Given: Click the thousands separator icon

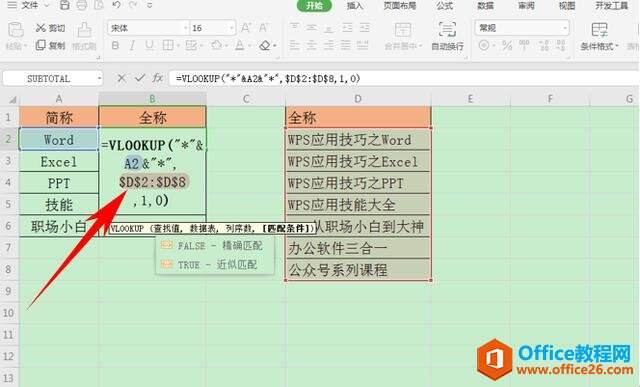Looking at the screenshot, I should point(524,45).
